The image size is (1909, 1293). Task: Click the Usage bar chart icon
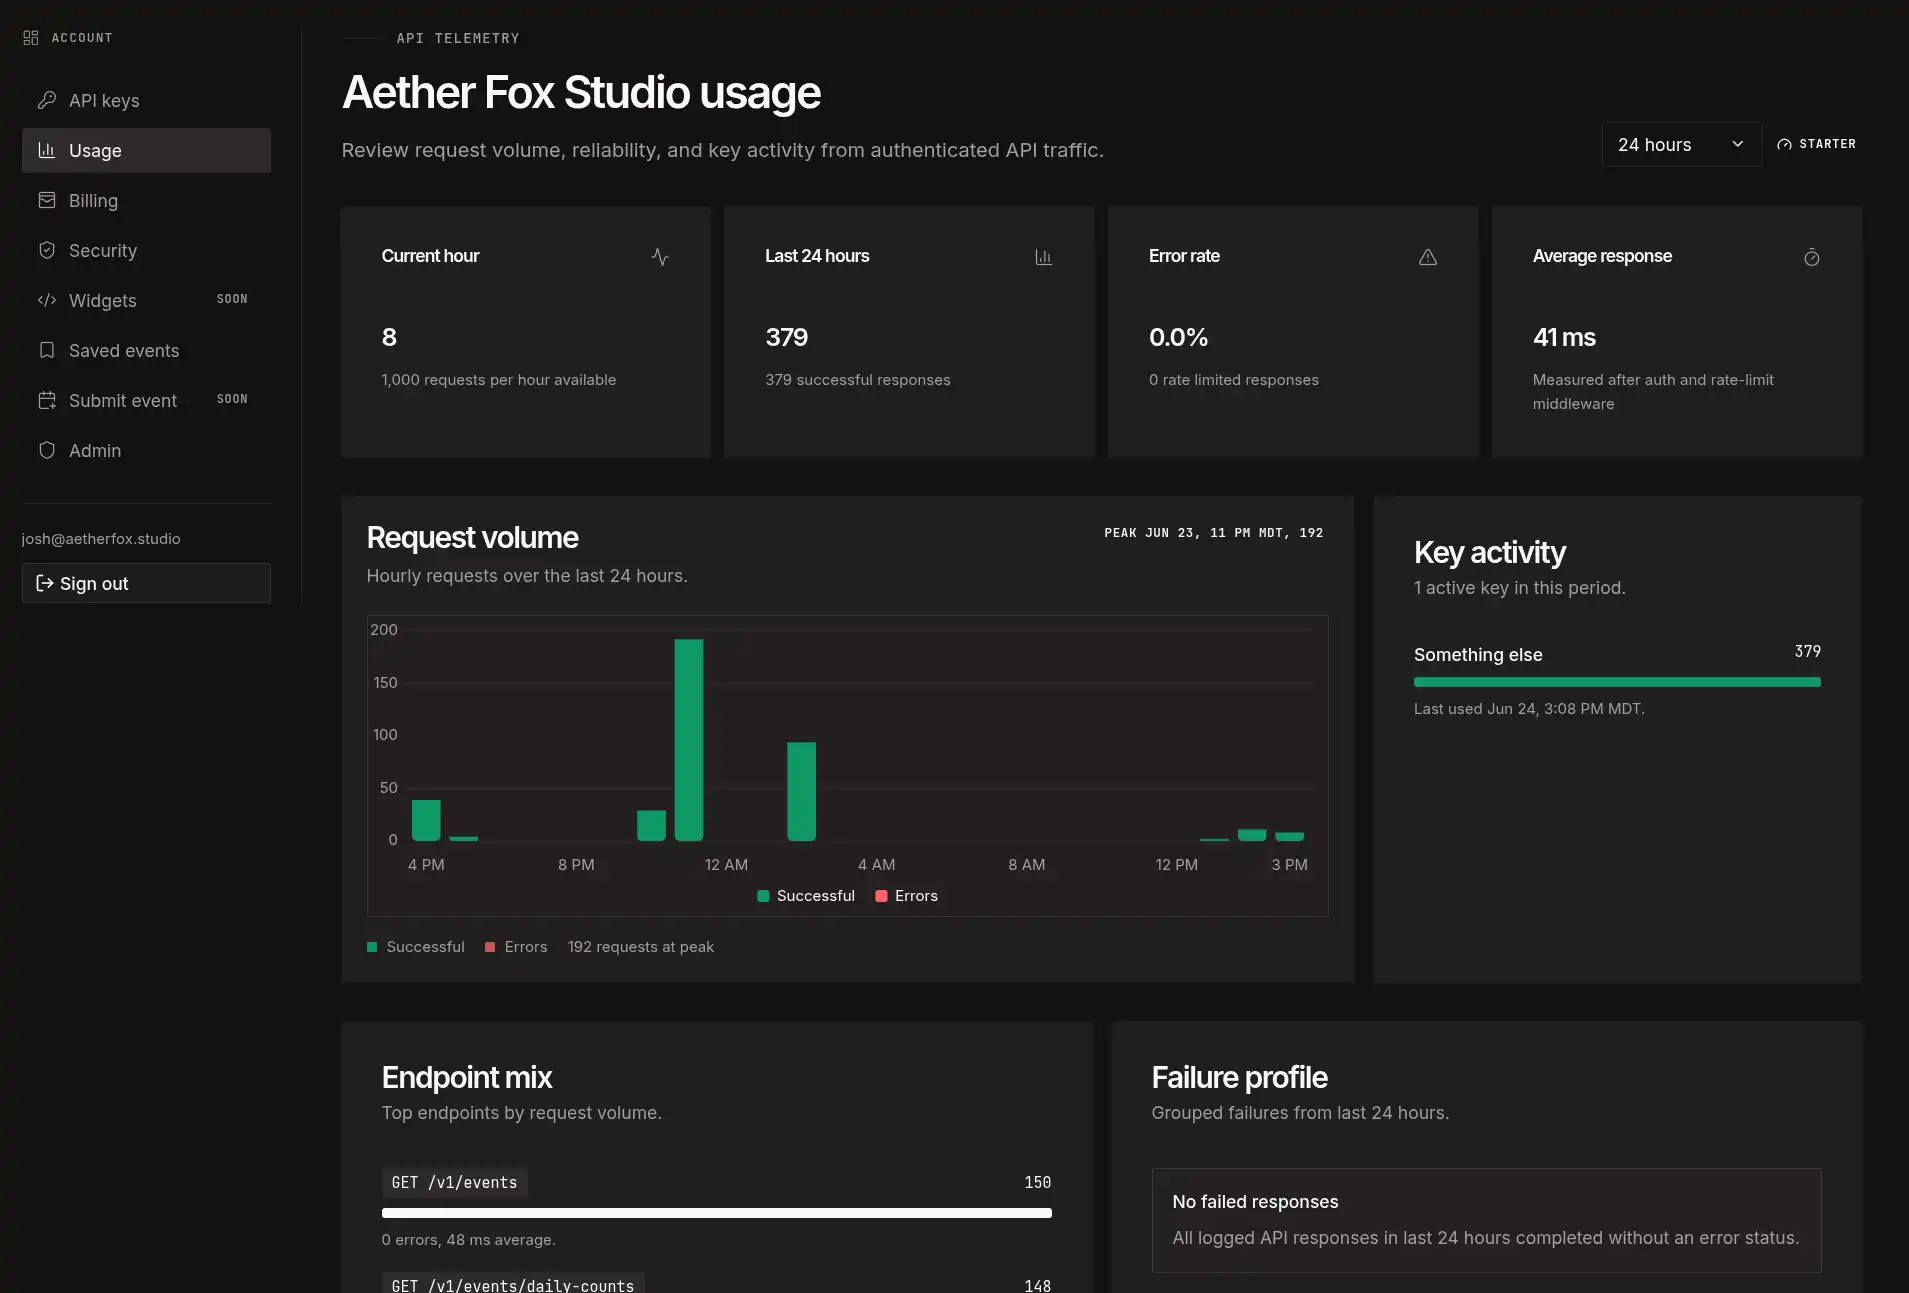[46, 150]
